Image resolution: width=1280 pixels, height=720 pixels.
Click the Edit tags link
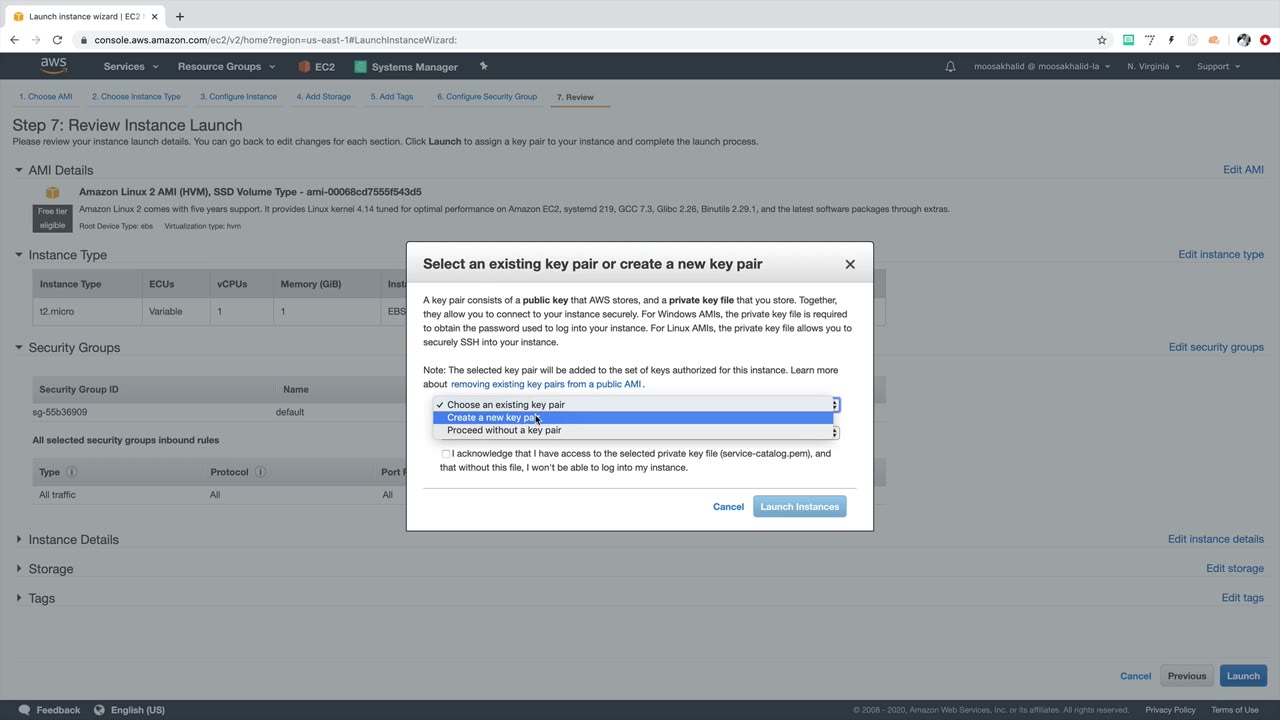click(x=1243, y=598)
